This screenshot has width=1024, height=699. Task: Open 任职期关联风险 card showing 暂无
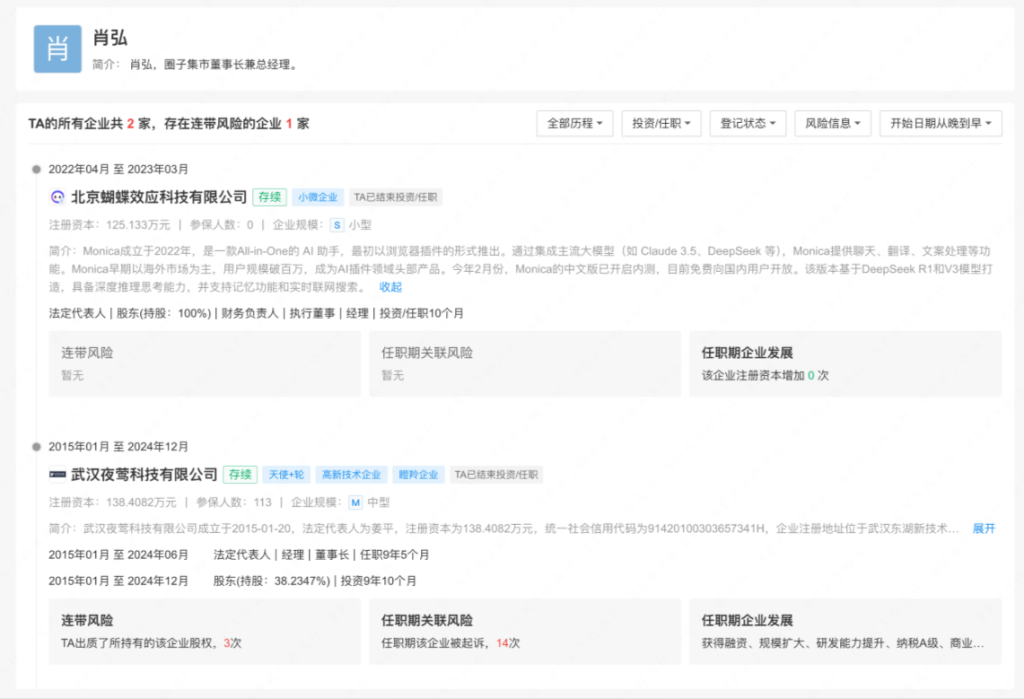[524, 364]
